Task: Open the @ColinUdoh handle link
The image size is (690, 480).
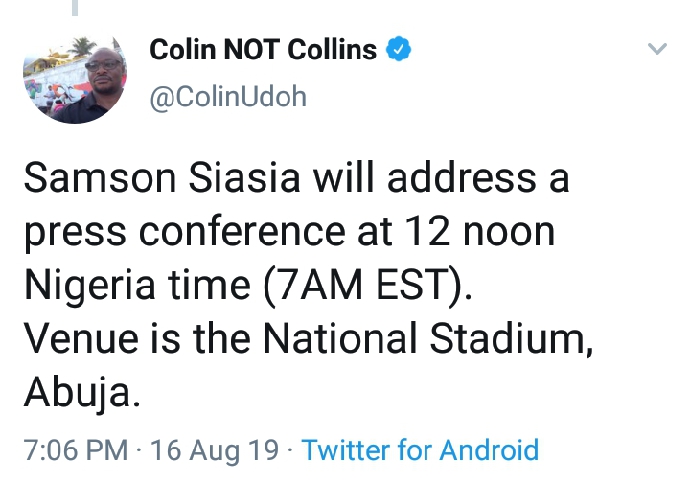Action: [228, 96]
